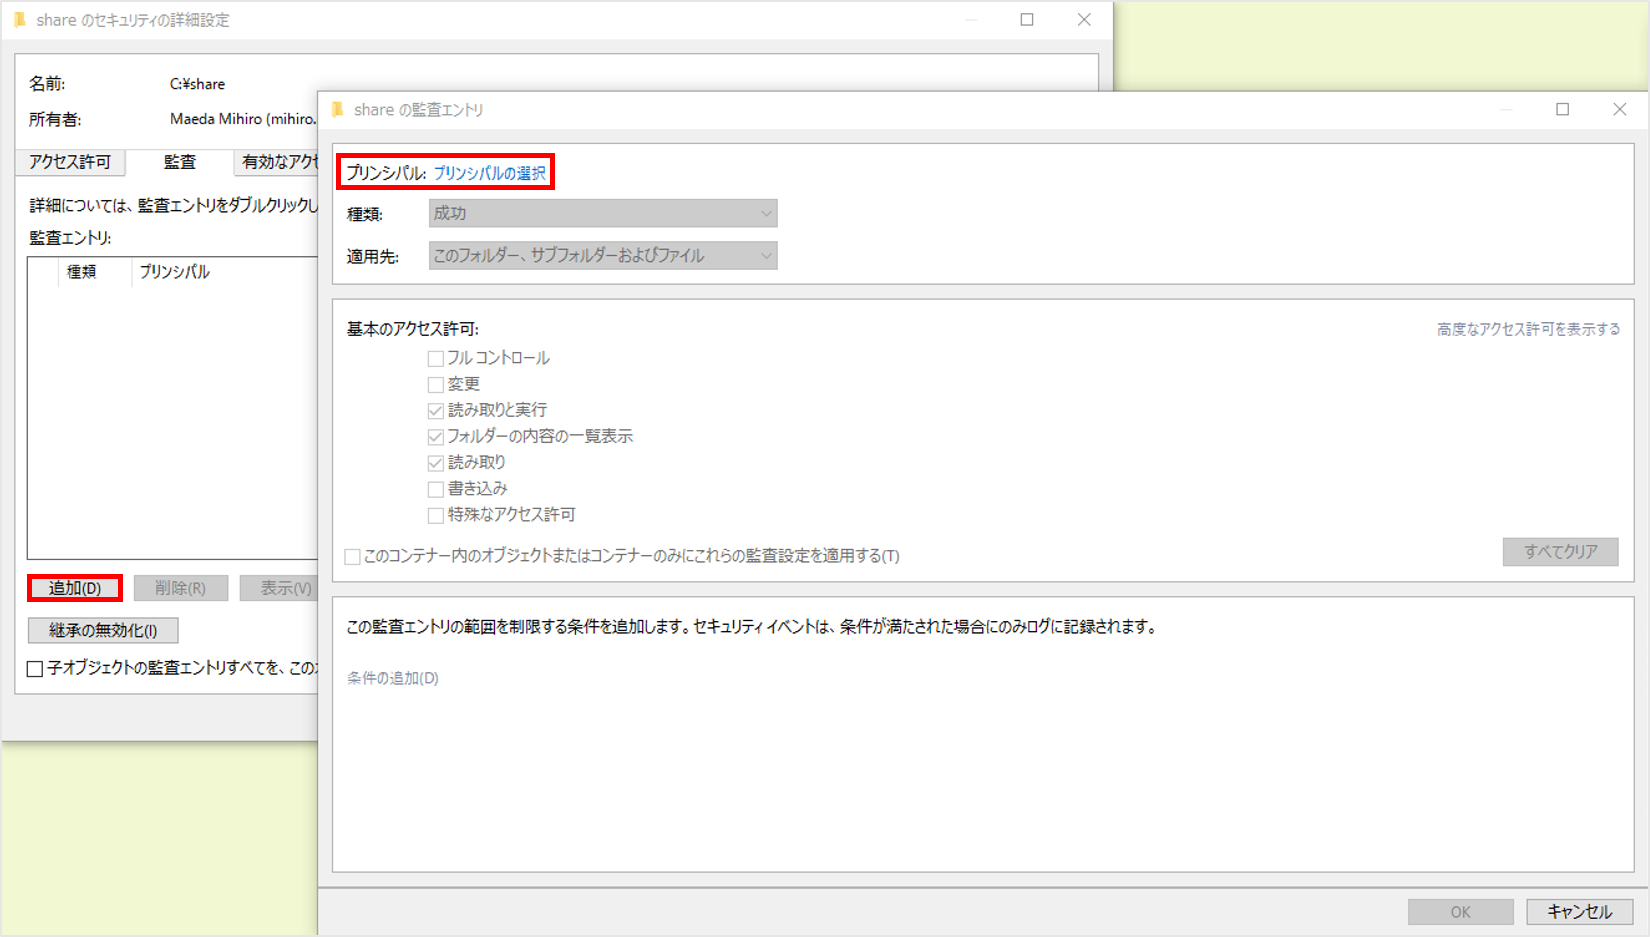The width and height of the screenshot is (1650, 937).
Task: Minimize the share の監査エントリ dialog
Action: click(x=1506, y=109)
